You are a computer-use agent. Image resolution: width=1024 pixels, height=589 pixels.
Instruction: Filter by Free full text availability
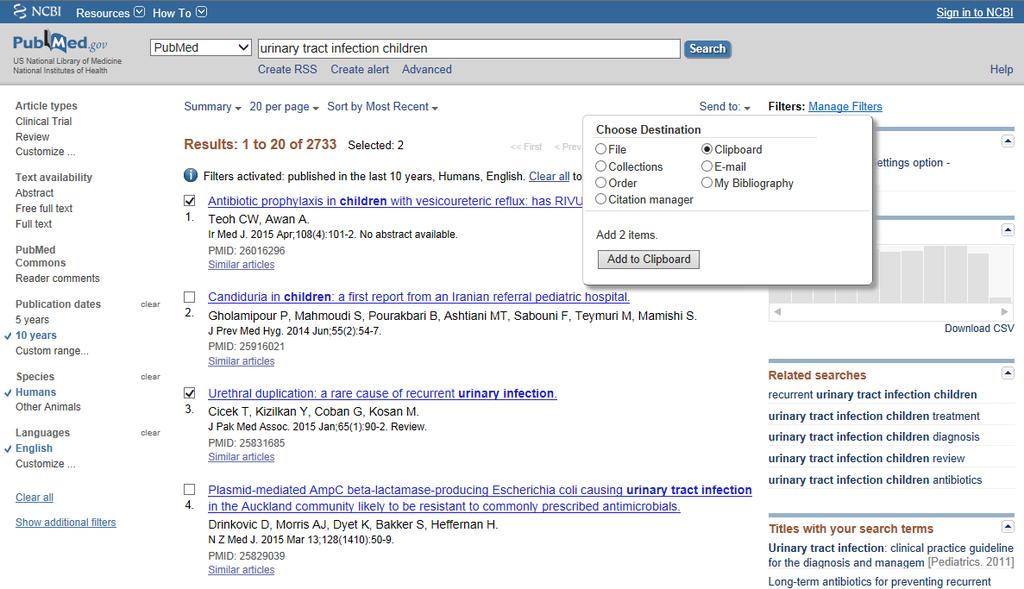coord(44,208)
